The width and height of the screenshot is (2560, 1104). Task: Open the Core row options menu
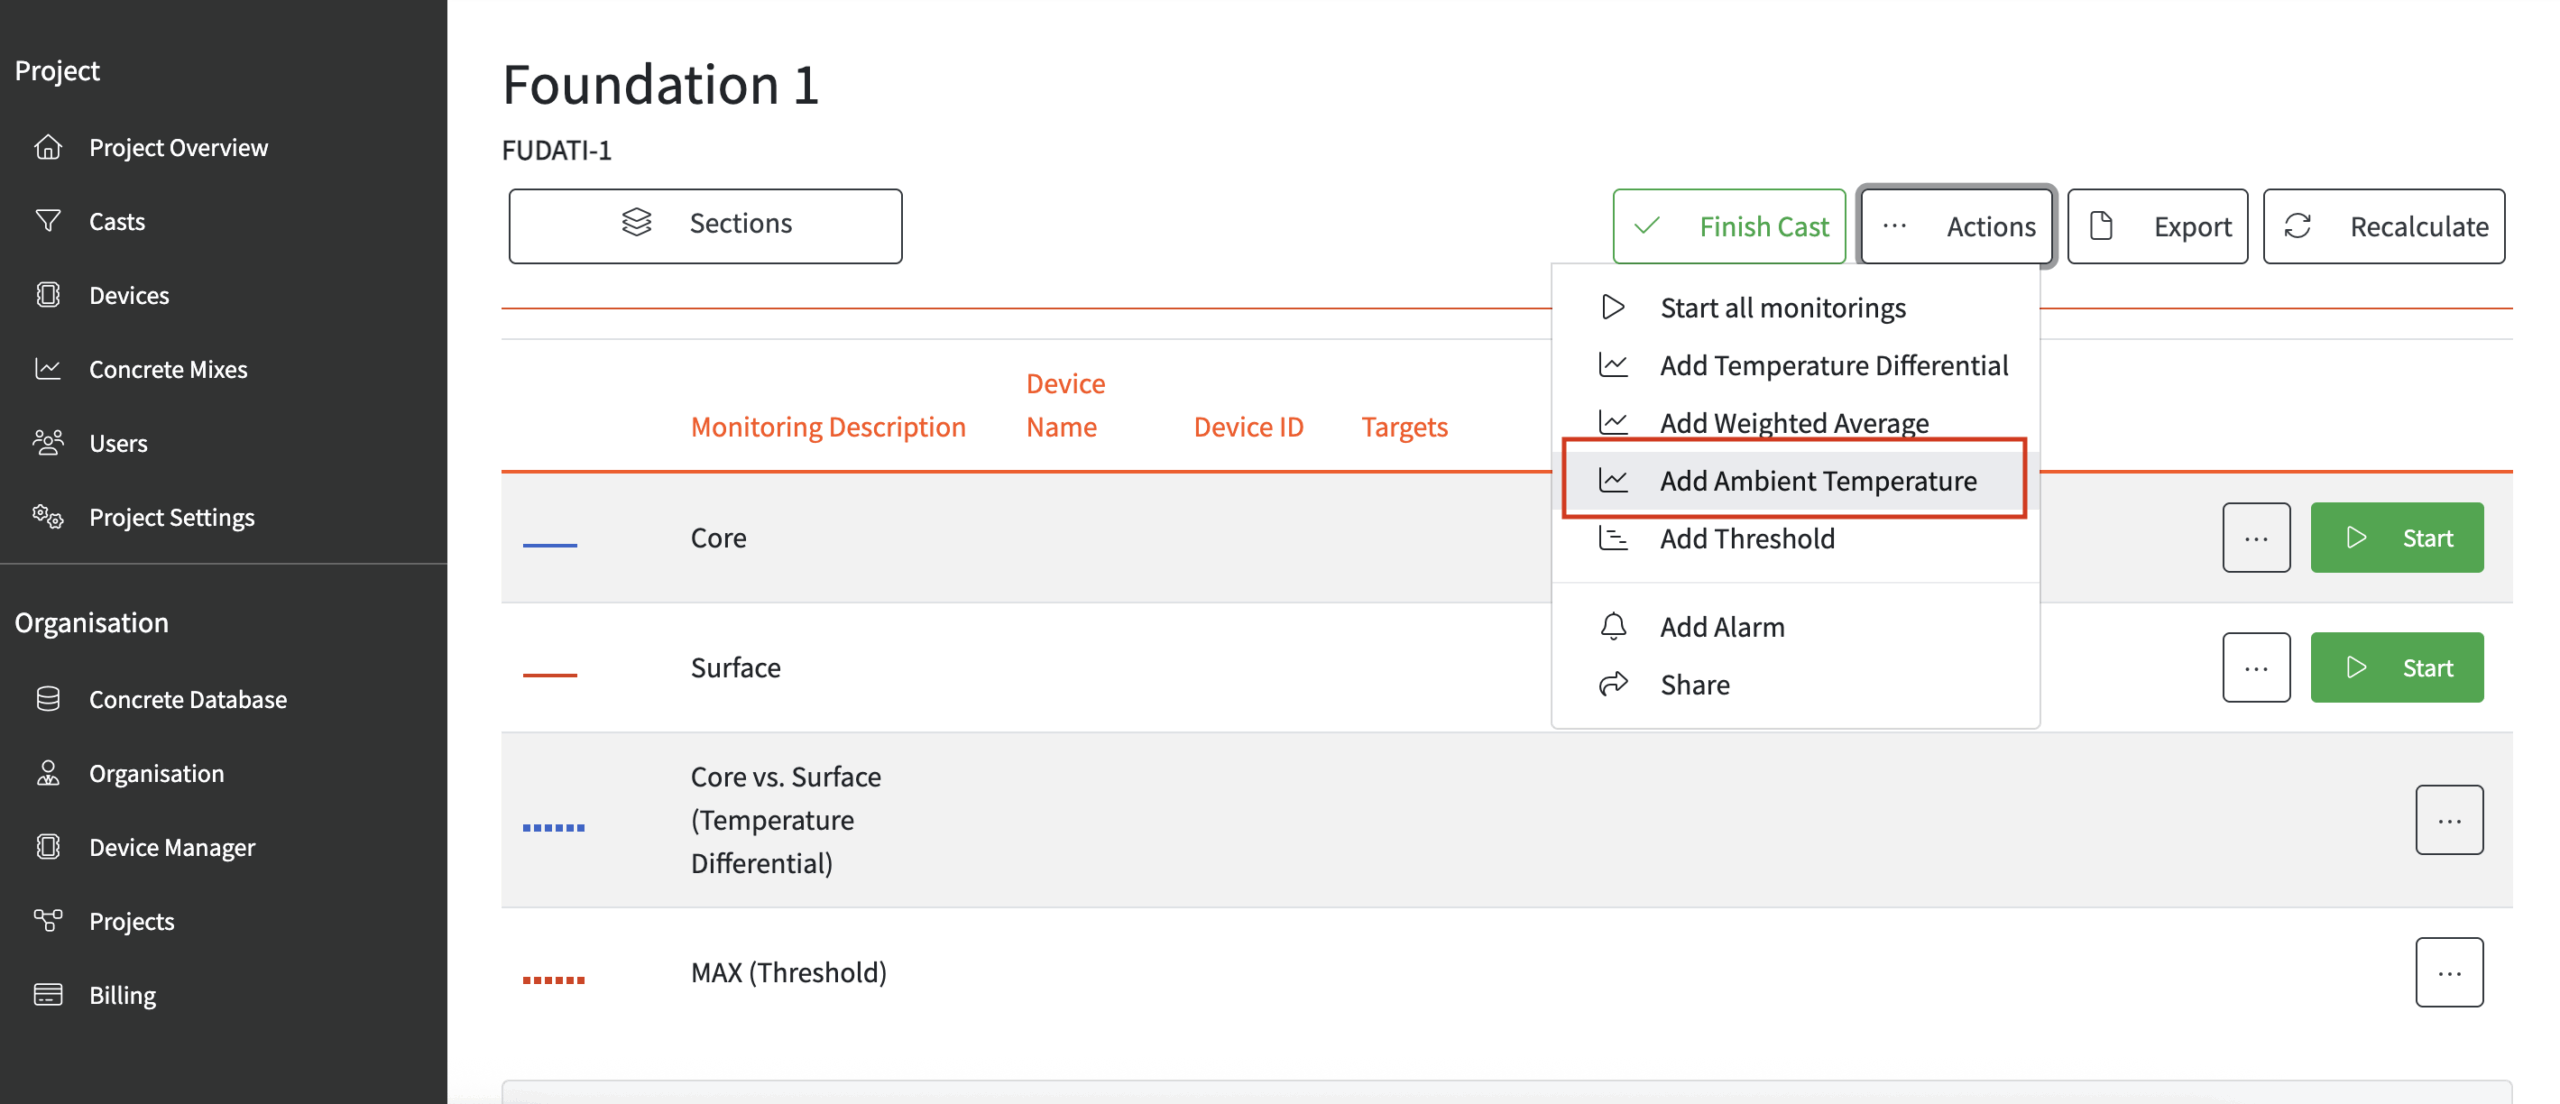pos(2255,537)
